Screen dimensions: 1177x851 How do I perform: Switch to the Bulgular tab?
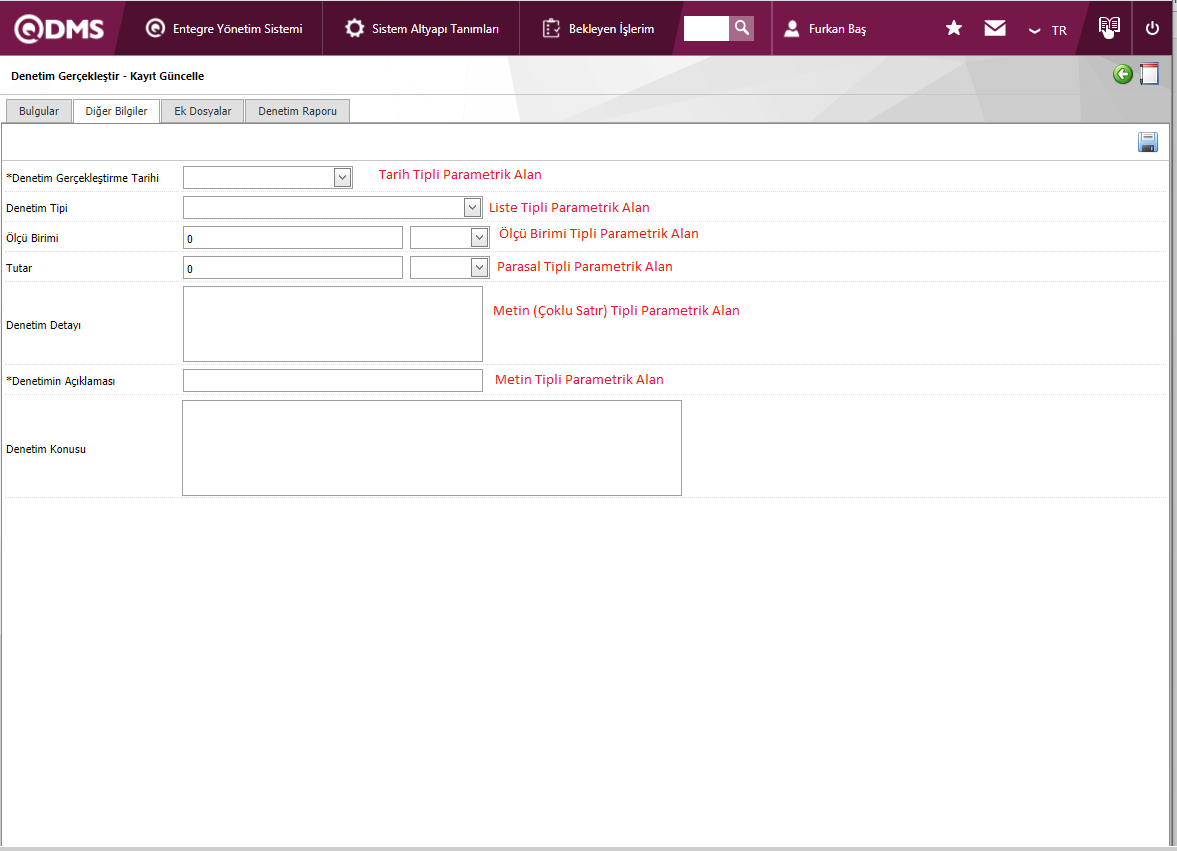click(x=39, y=111)
